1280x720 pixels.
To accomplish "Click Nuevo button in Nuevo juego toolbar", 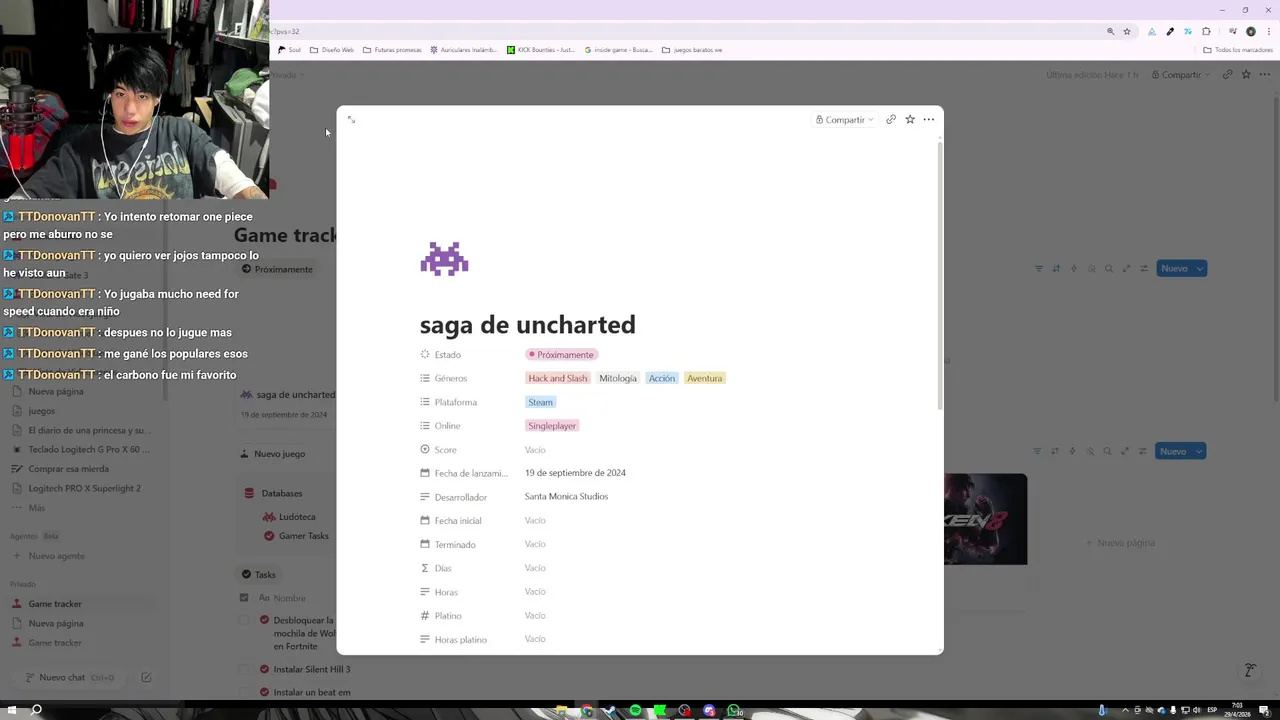I will click(x=1173, y=451).
